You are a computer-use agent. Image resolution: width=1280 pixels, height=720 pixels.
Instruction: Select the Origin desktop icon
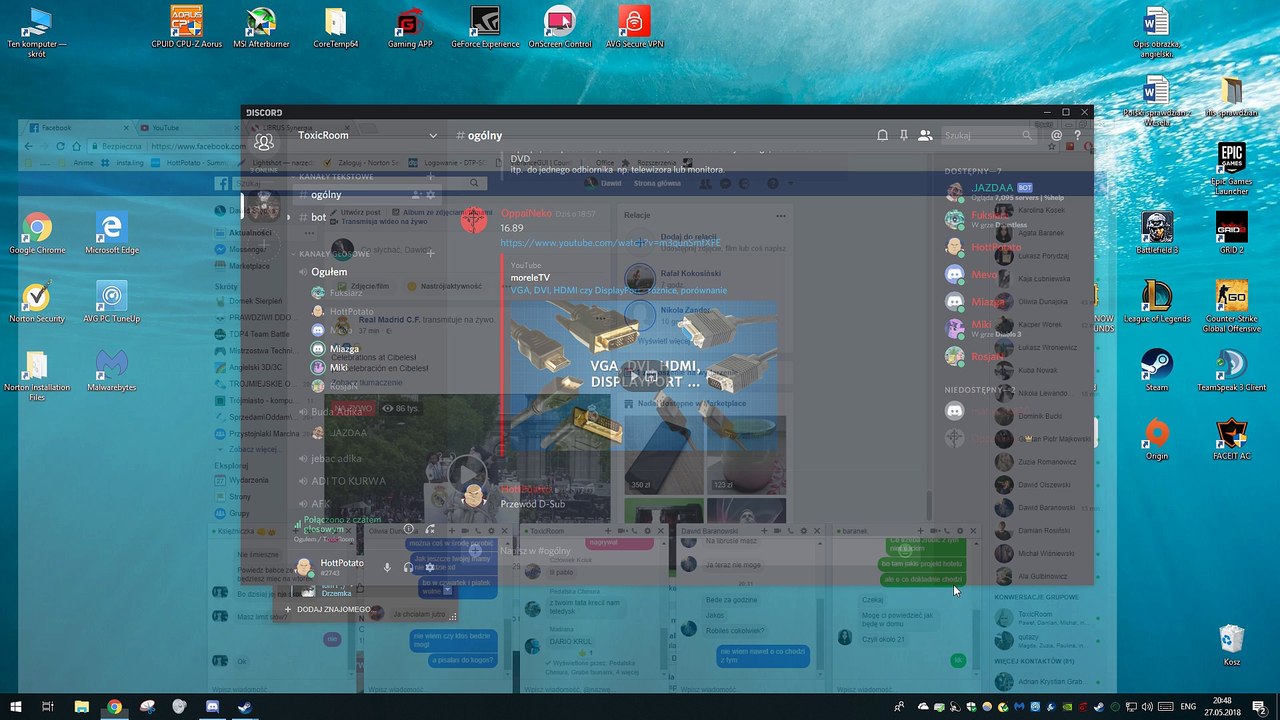point(1157,439)
